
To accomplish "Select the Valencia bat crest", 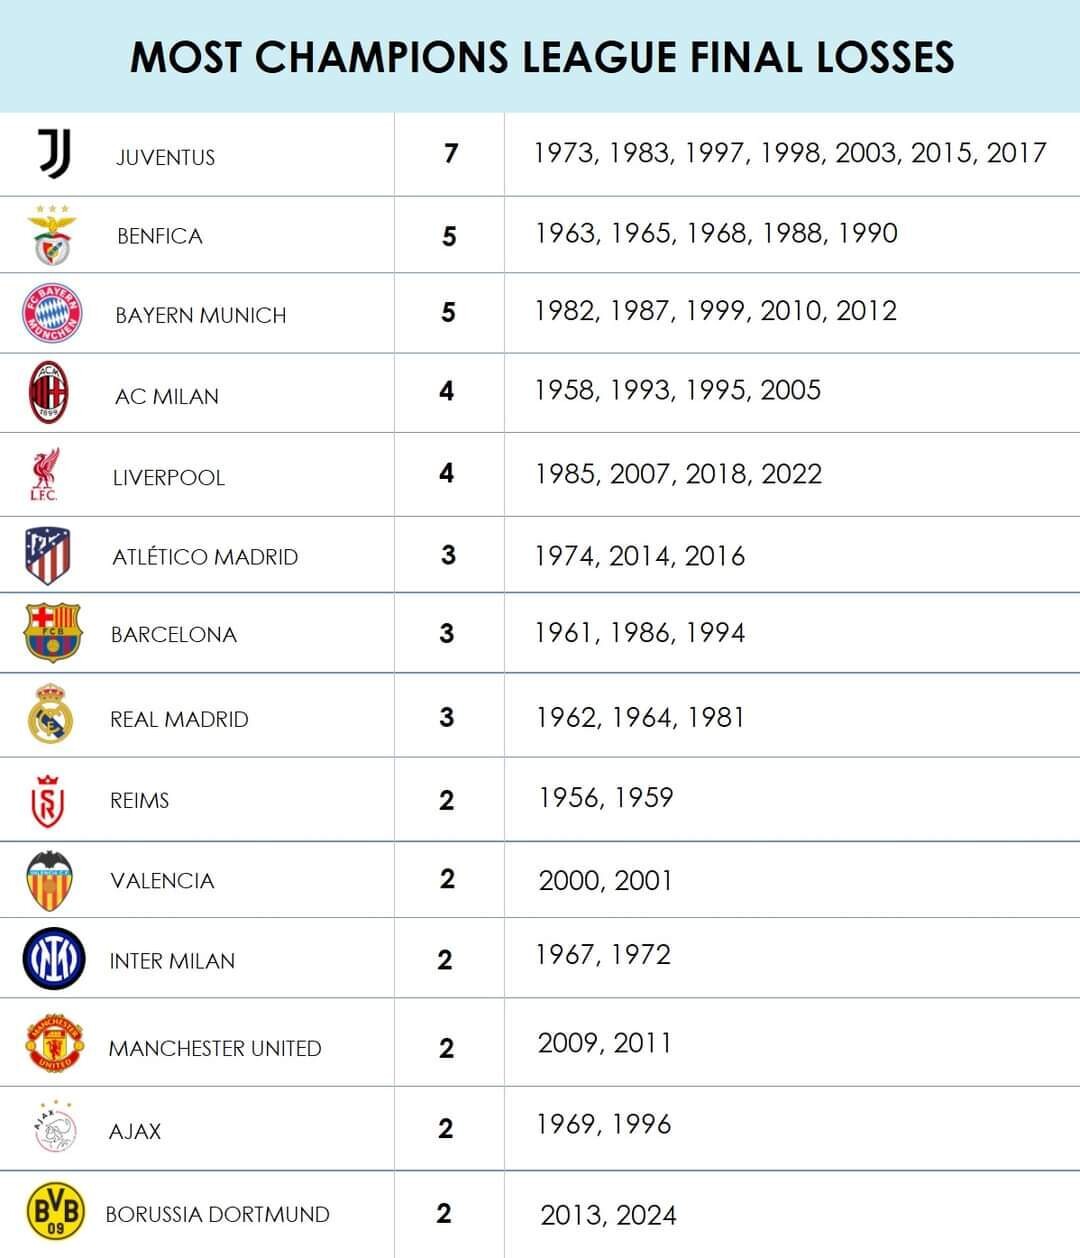I will (49, 880).
